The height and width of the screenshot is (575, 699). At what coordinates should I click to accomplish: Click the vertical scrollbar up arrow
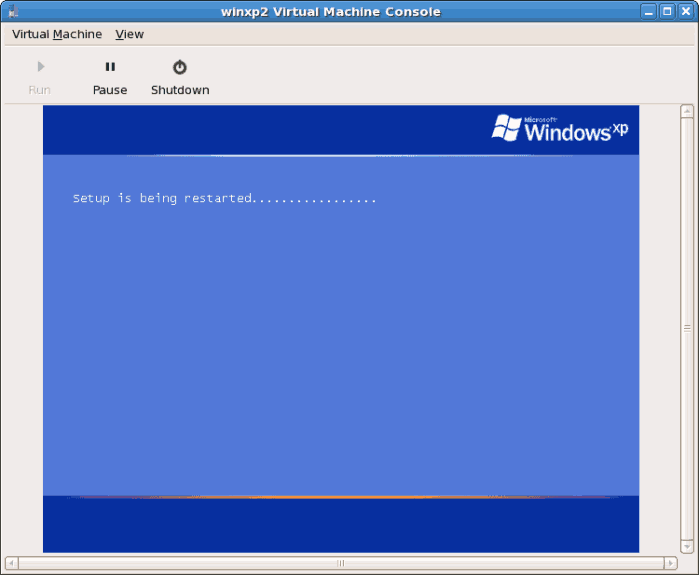tap(687, 112)
